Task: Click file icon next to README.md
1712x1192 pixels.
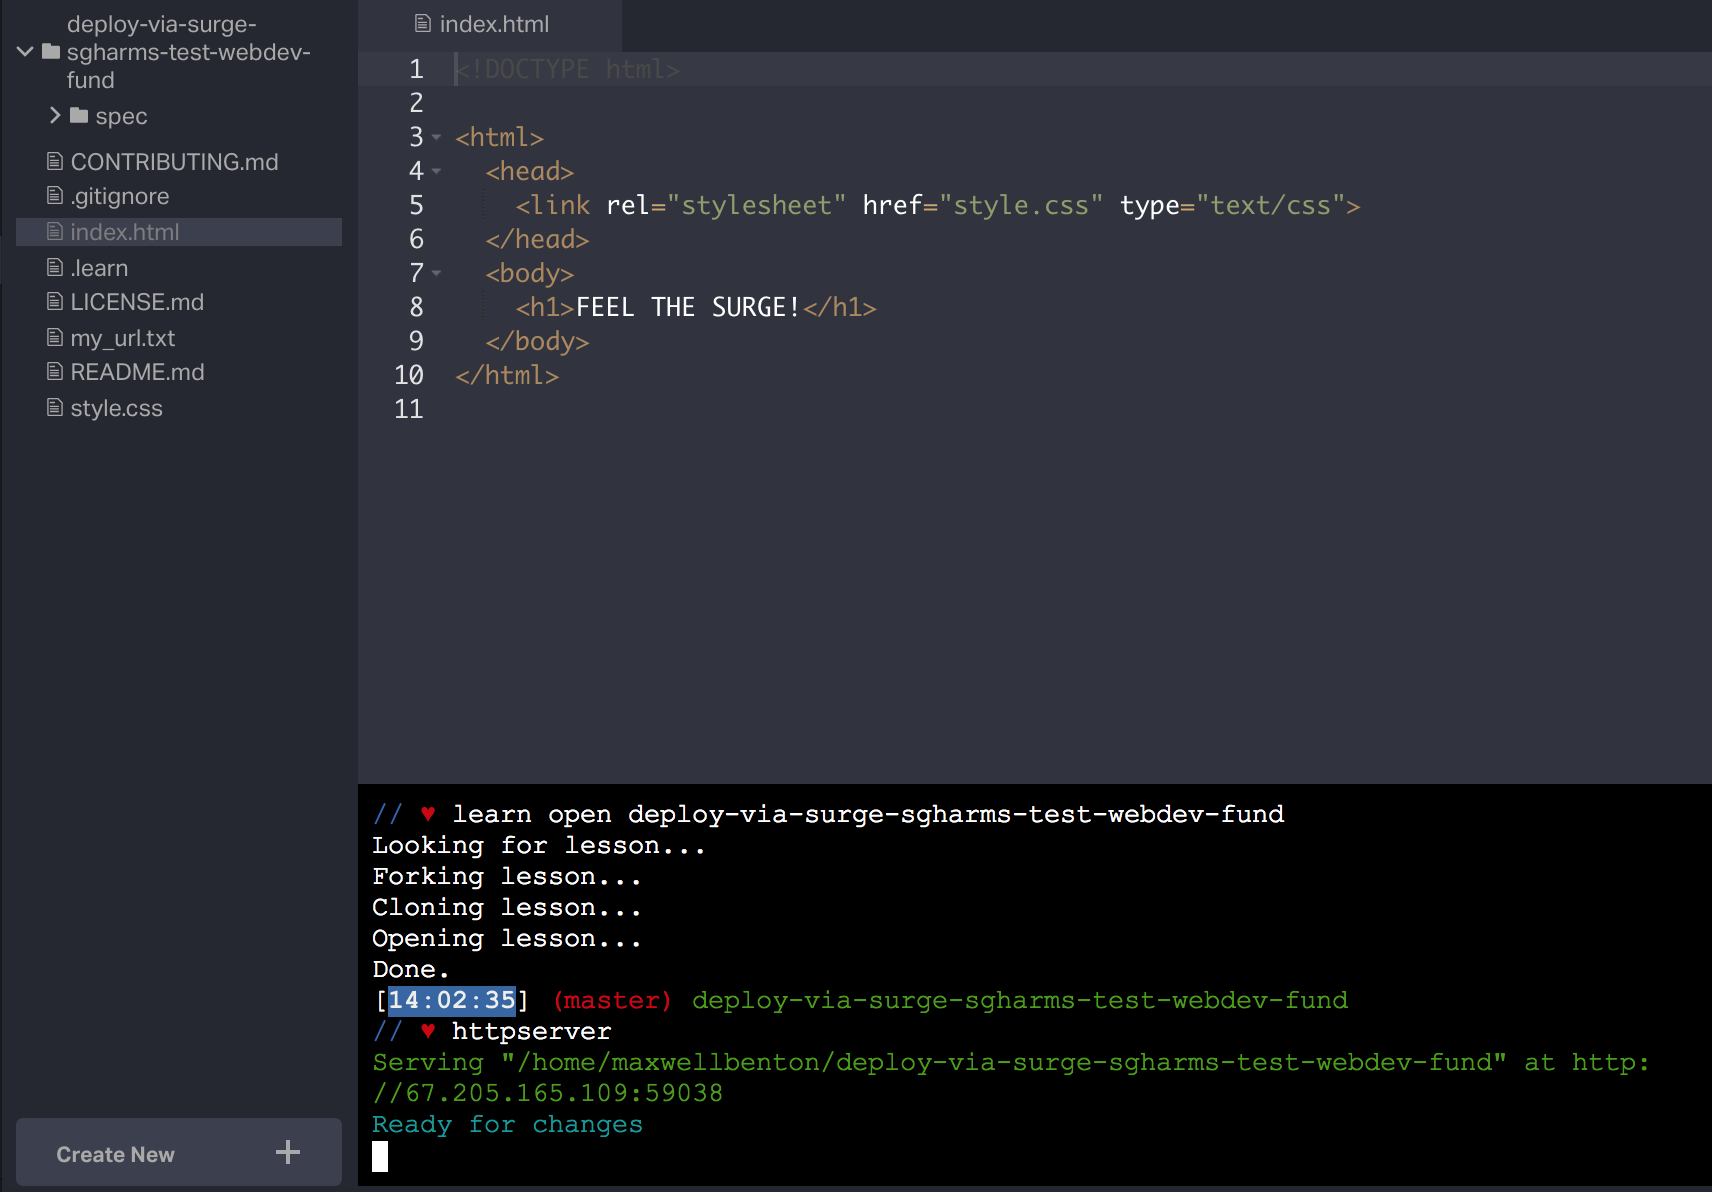Action: (x=55, y=371)
